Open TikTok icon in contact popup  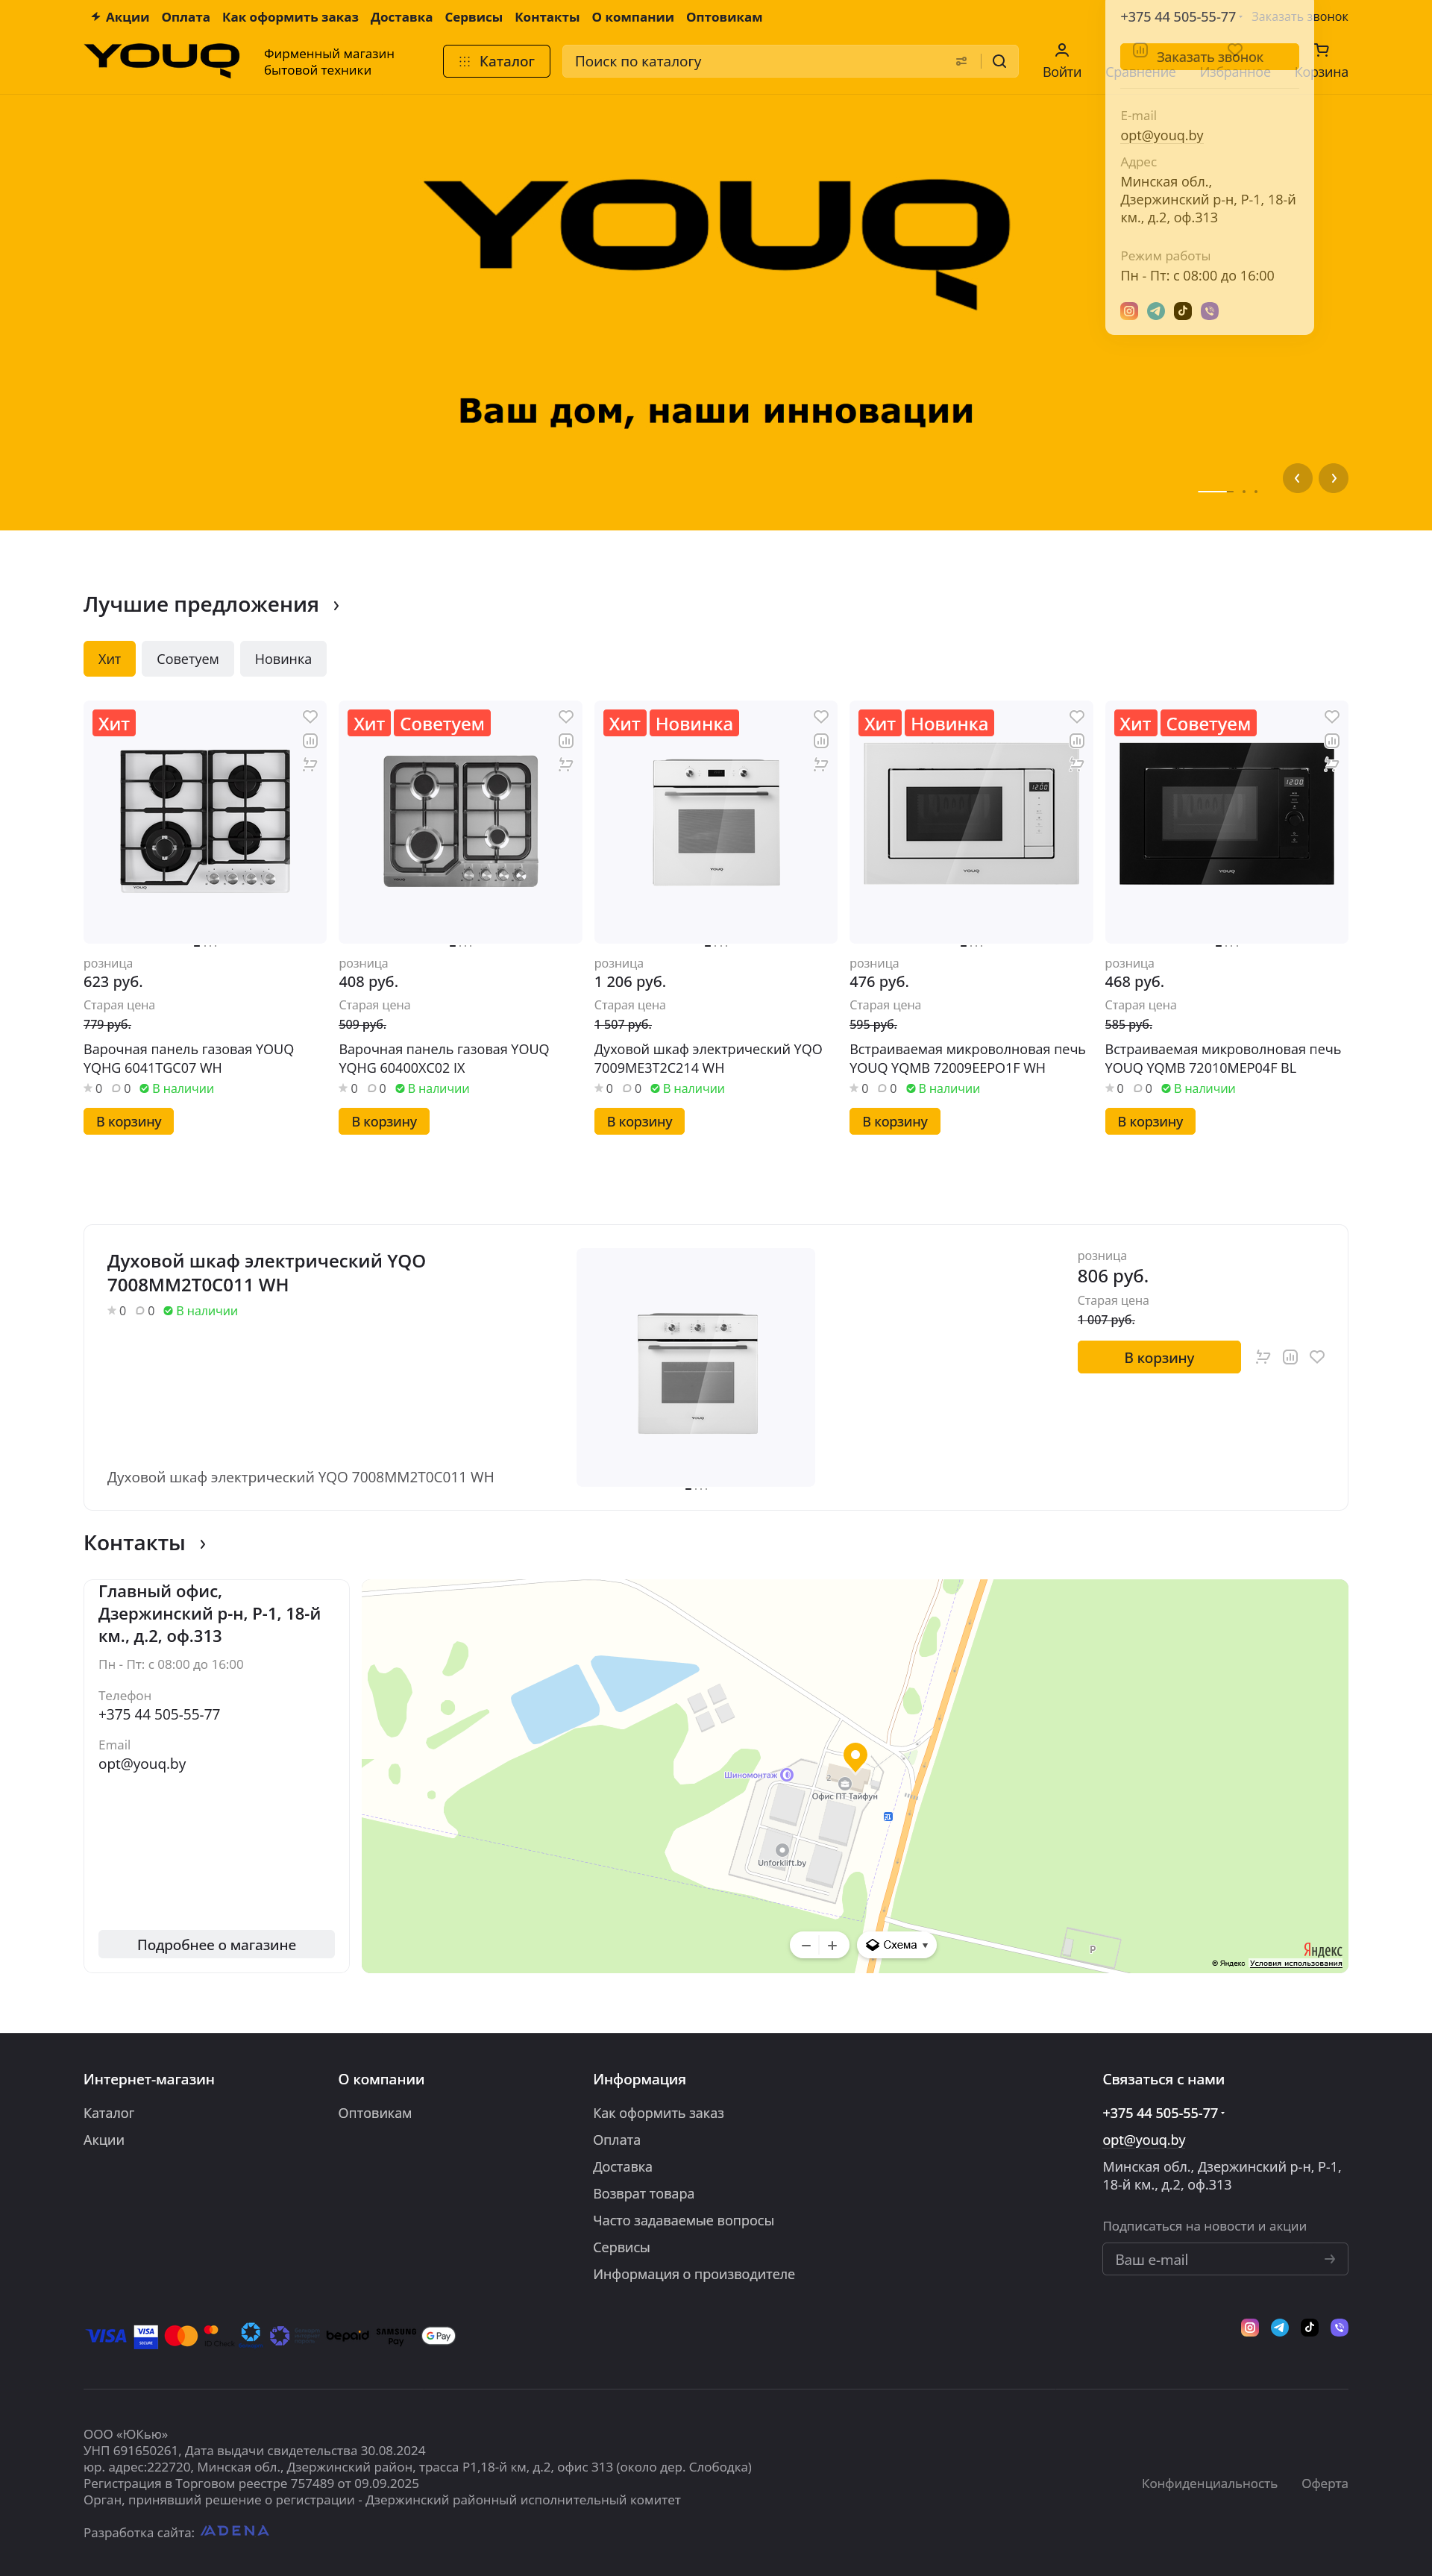coord(1182,311)
